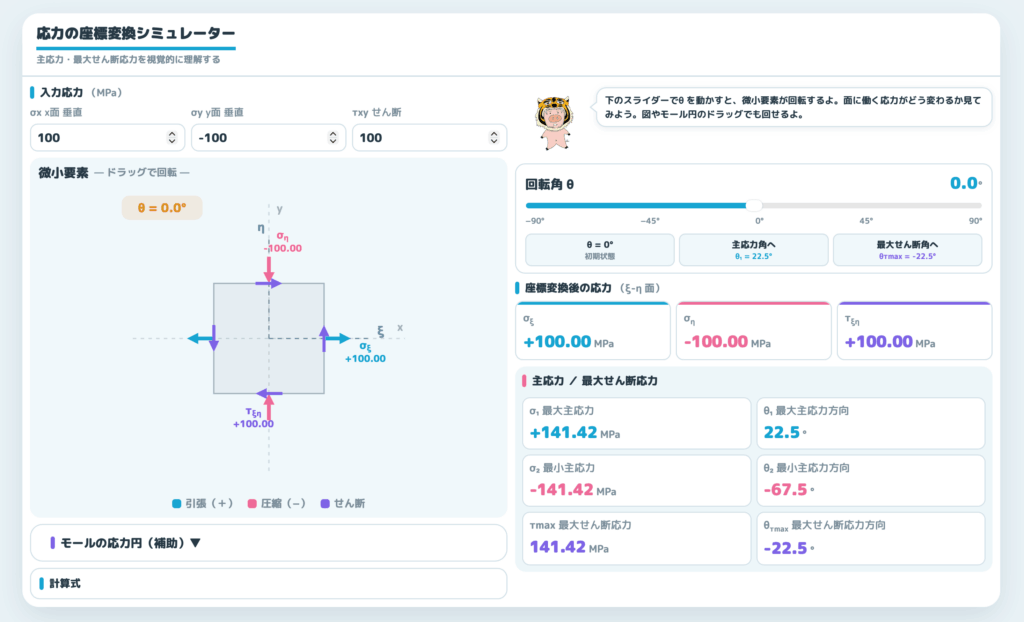Click the blue 引張 (+) legend swatch

point(176,504)
